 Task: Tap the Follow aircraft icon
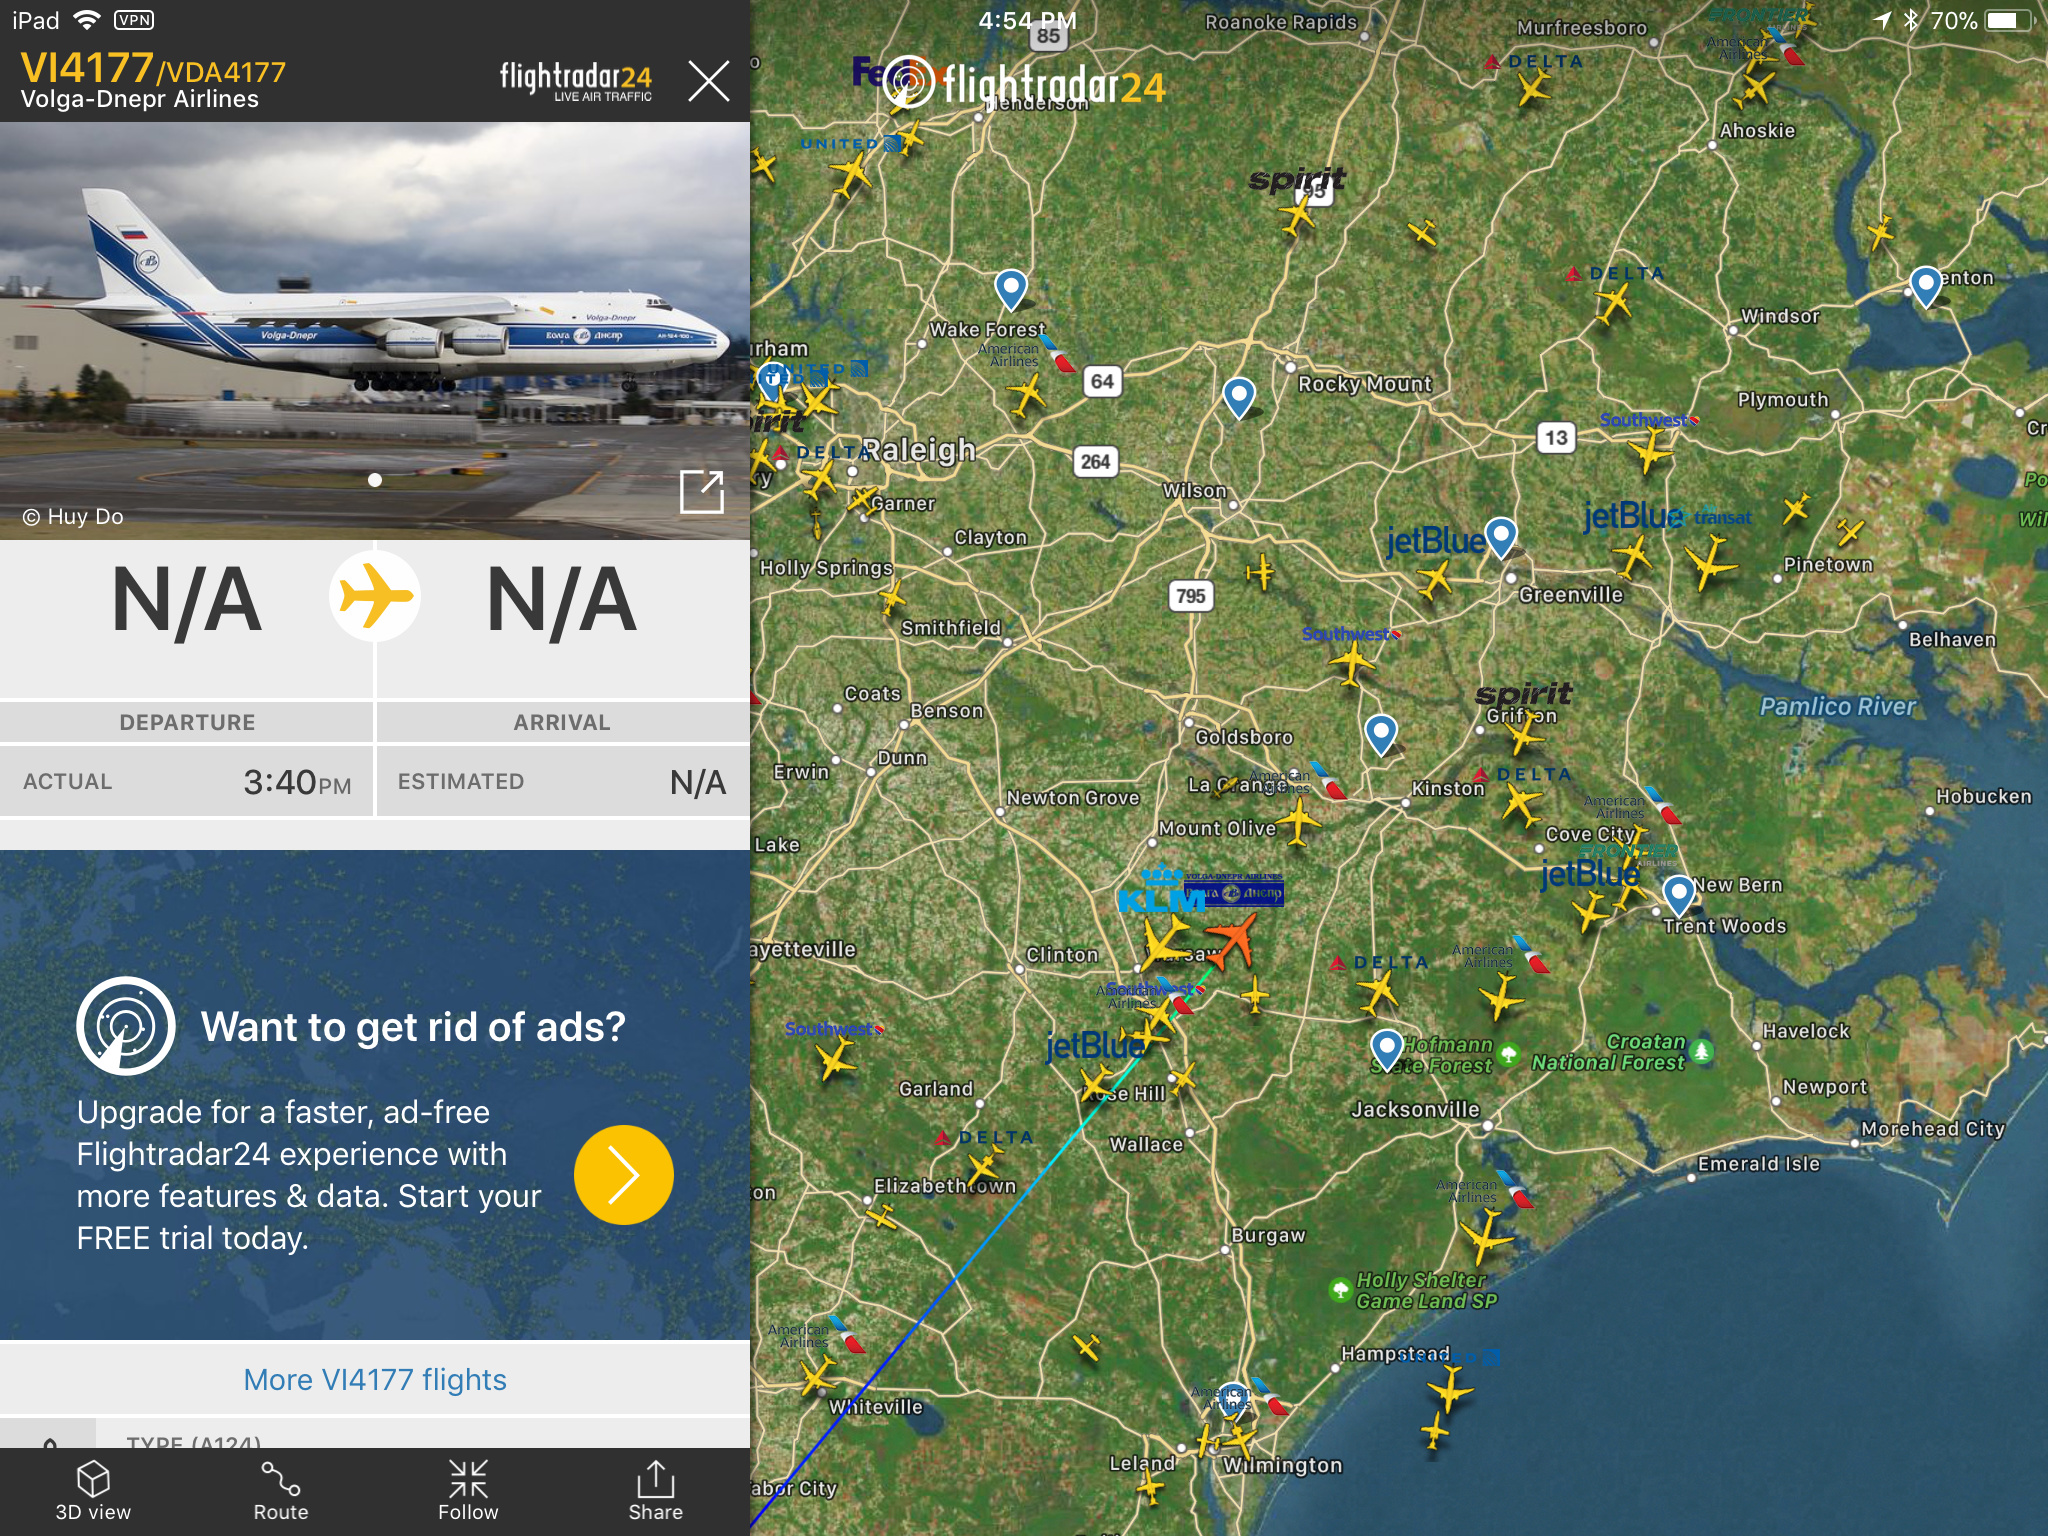(468, 1480)
